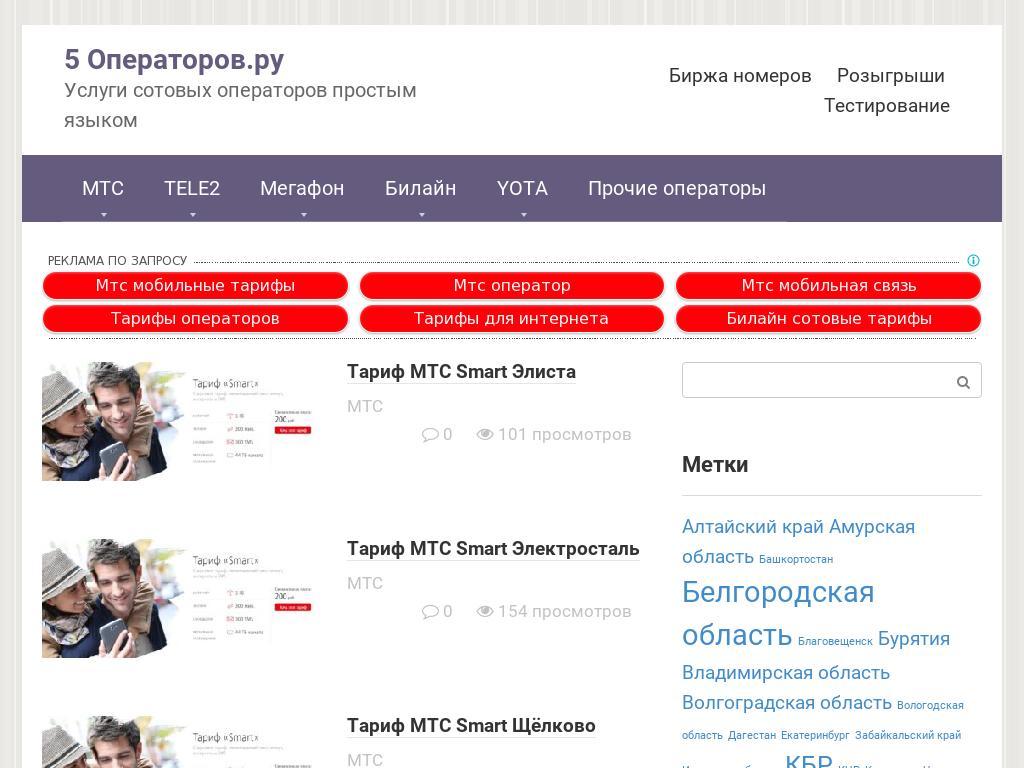Select the Бурятия tag

coord(914,638)
